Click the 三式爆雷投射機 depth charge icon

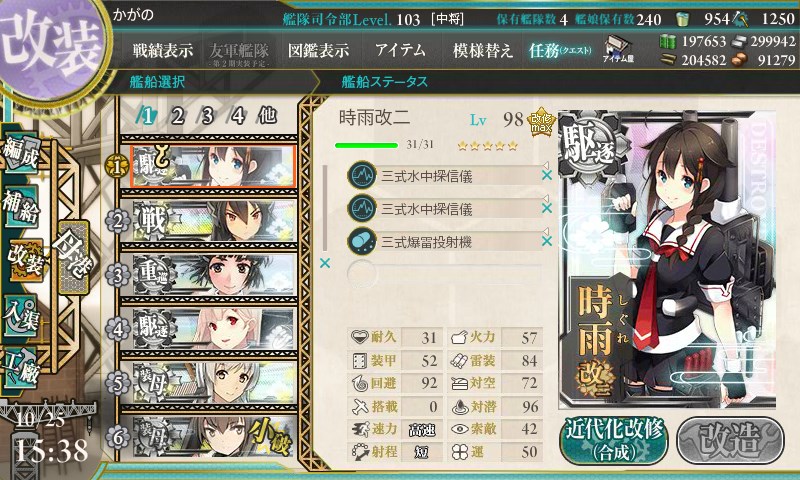point(362,241)
